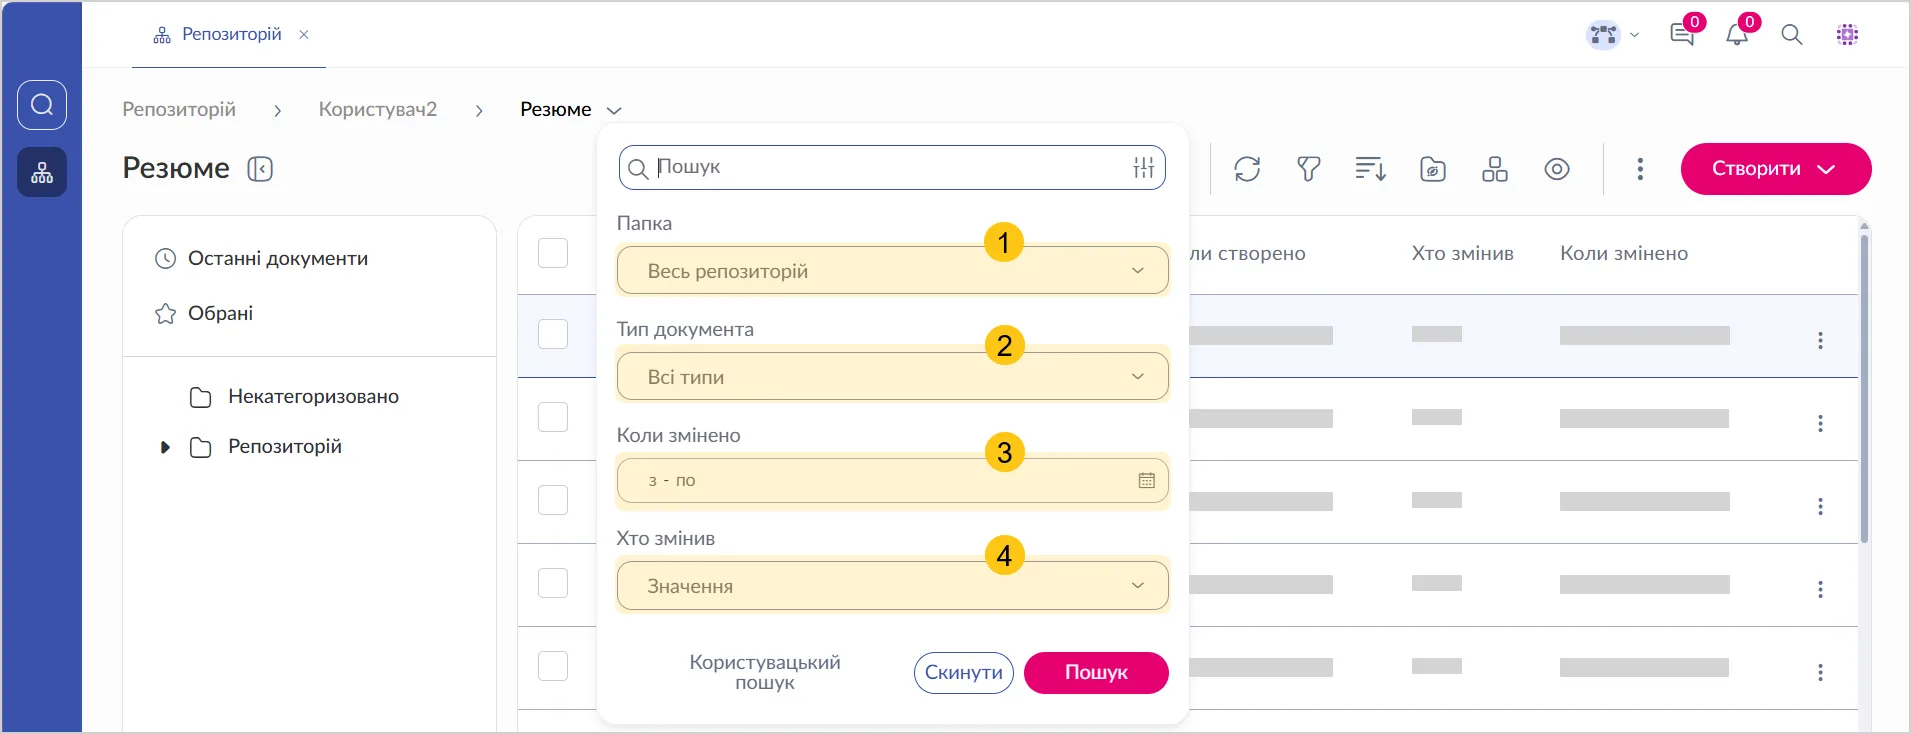
Task: Open Останні документи in the sidebar
Action: tap(277, 259)
